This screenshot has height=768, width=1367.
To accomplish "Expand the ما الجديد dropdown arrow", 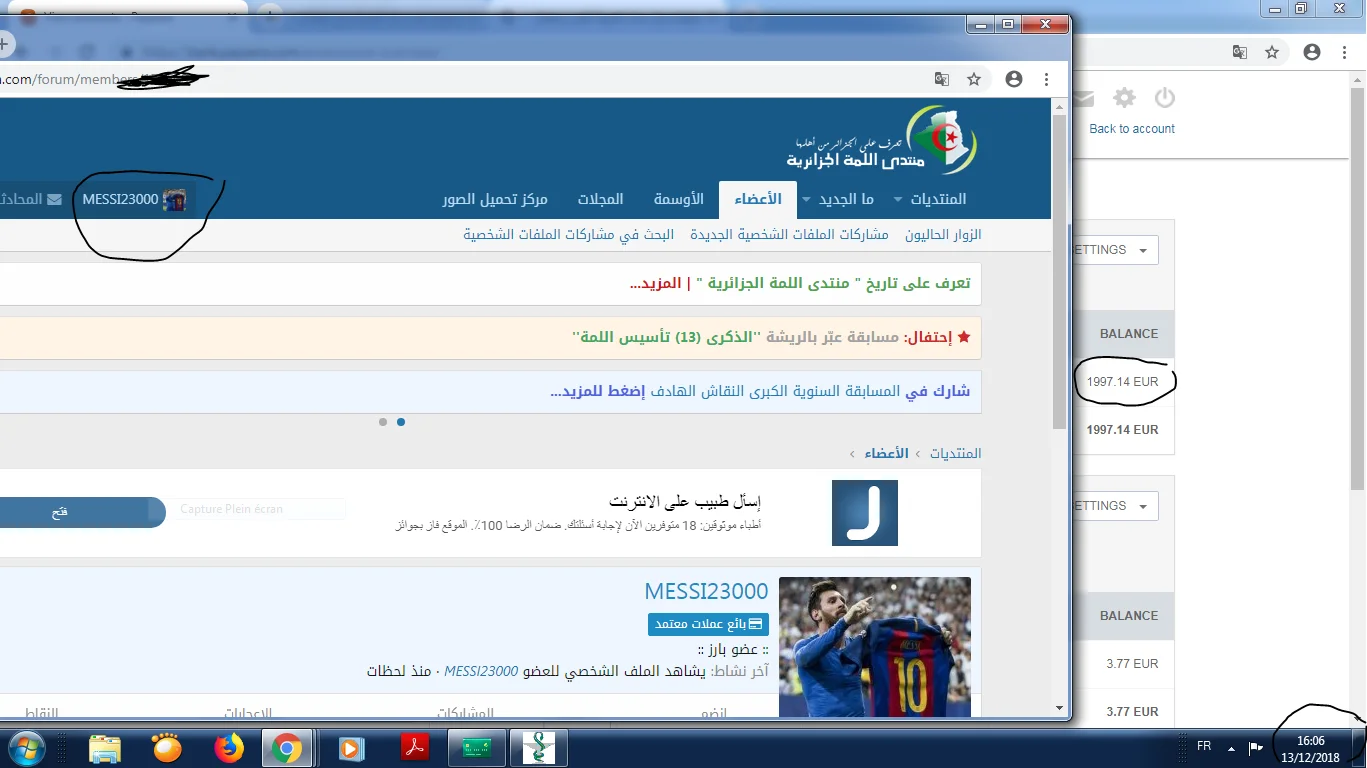I will 806,200.
